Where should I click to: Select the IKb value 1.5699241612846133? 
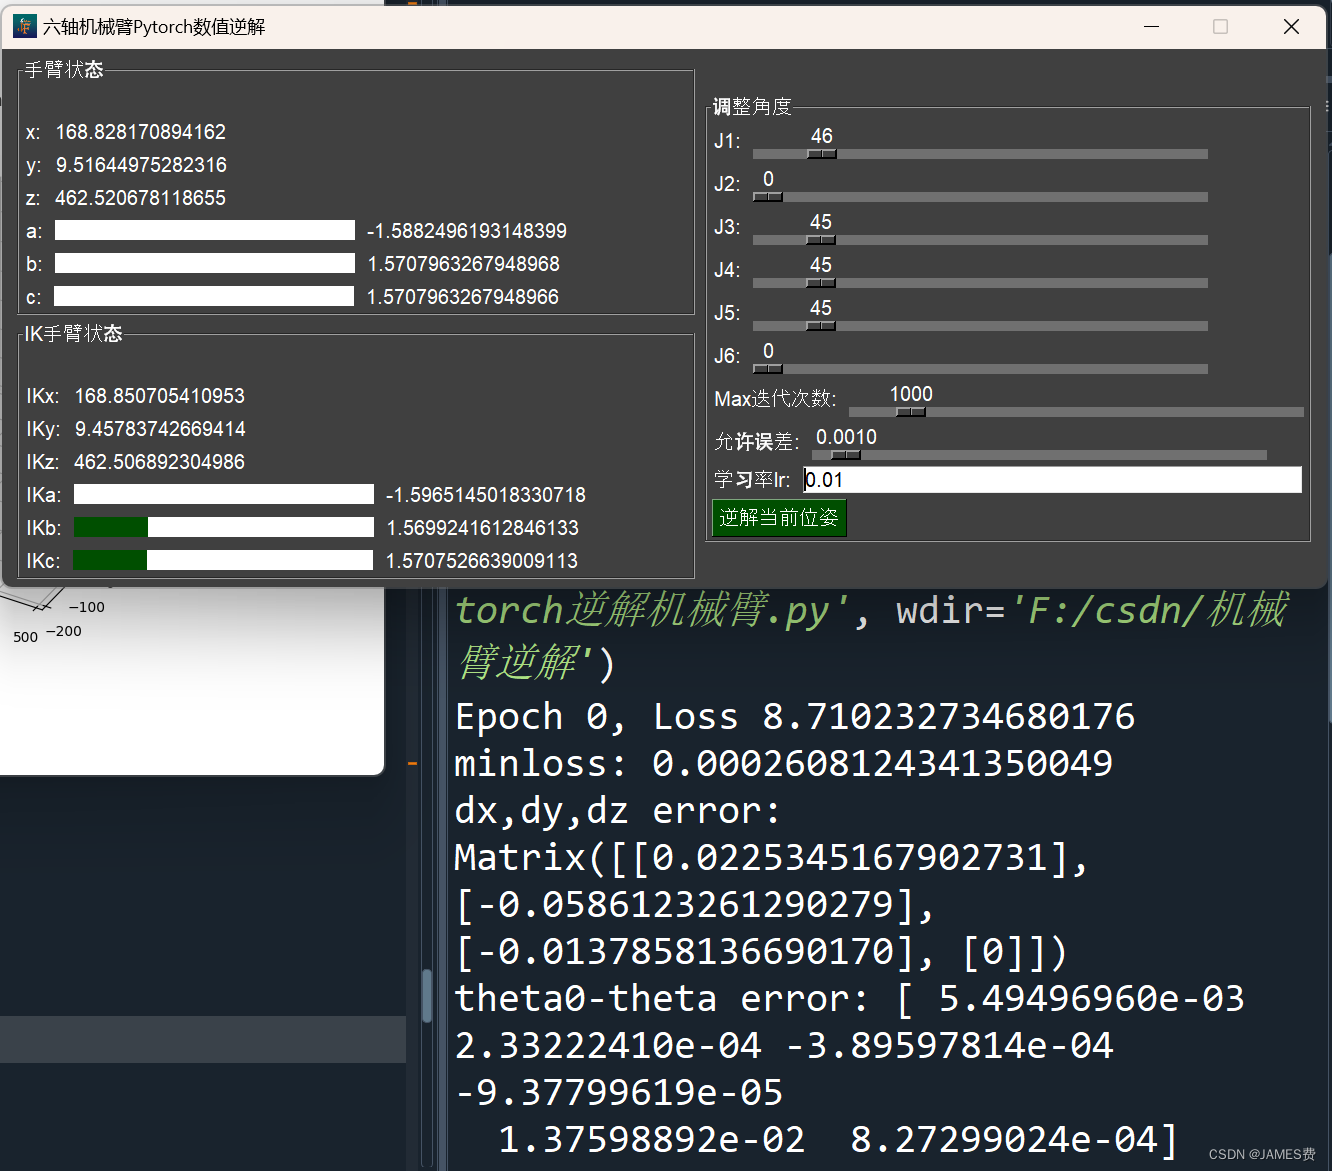point(483,528)
